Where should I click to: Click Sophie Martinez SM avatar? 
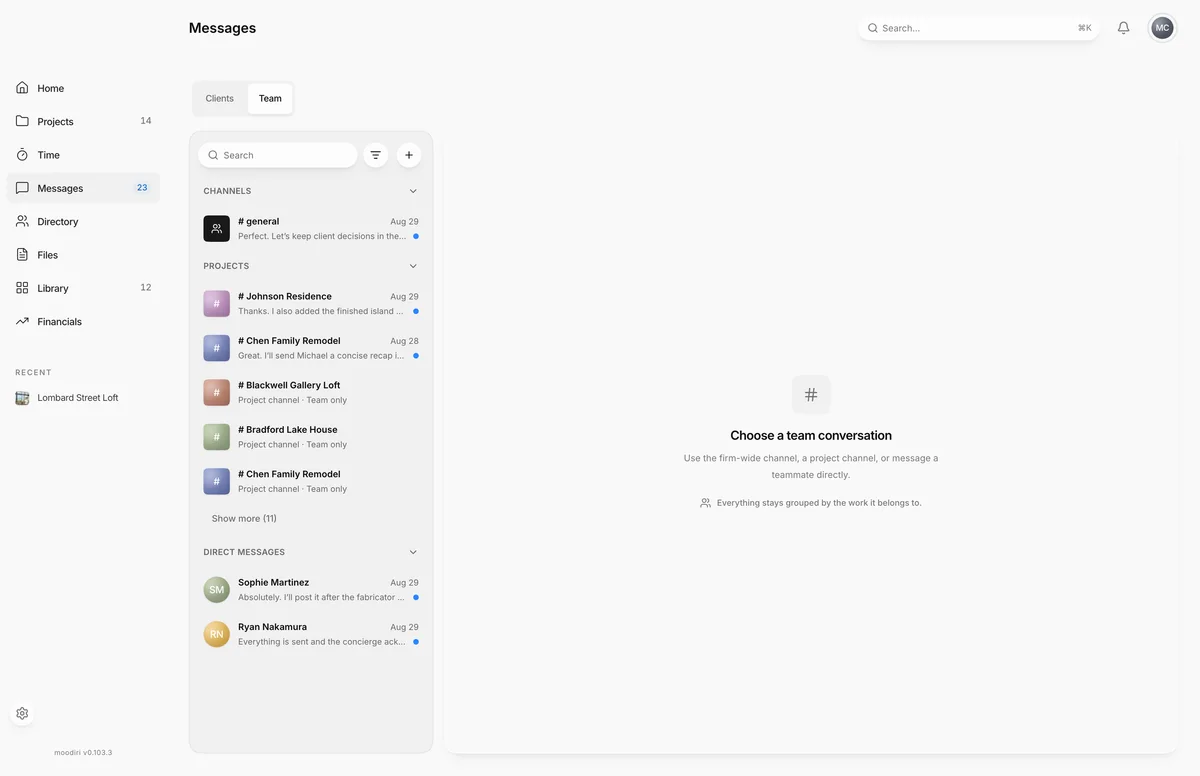coord(217,590)
